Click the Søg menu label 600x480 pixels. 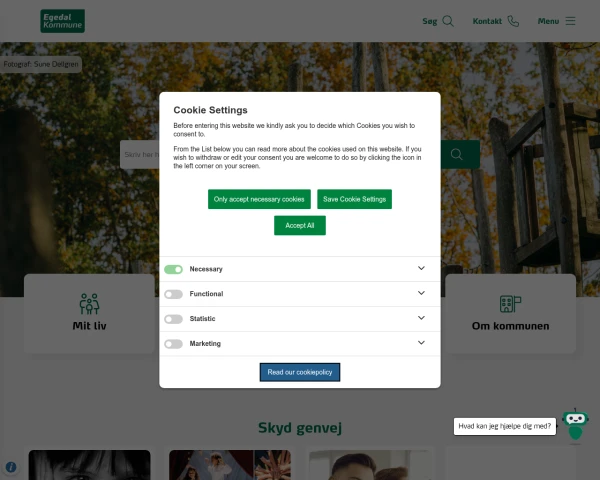(x=430, y=21)
